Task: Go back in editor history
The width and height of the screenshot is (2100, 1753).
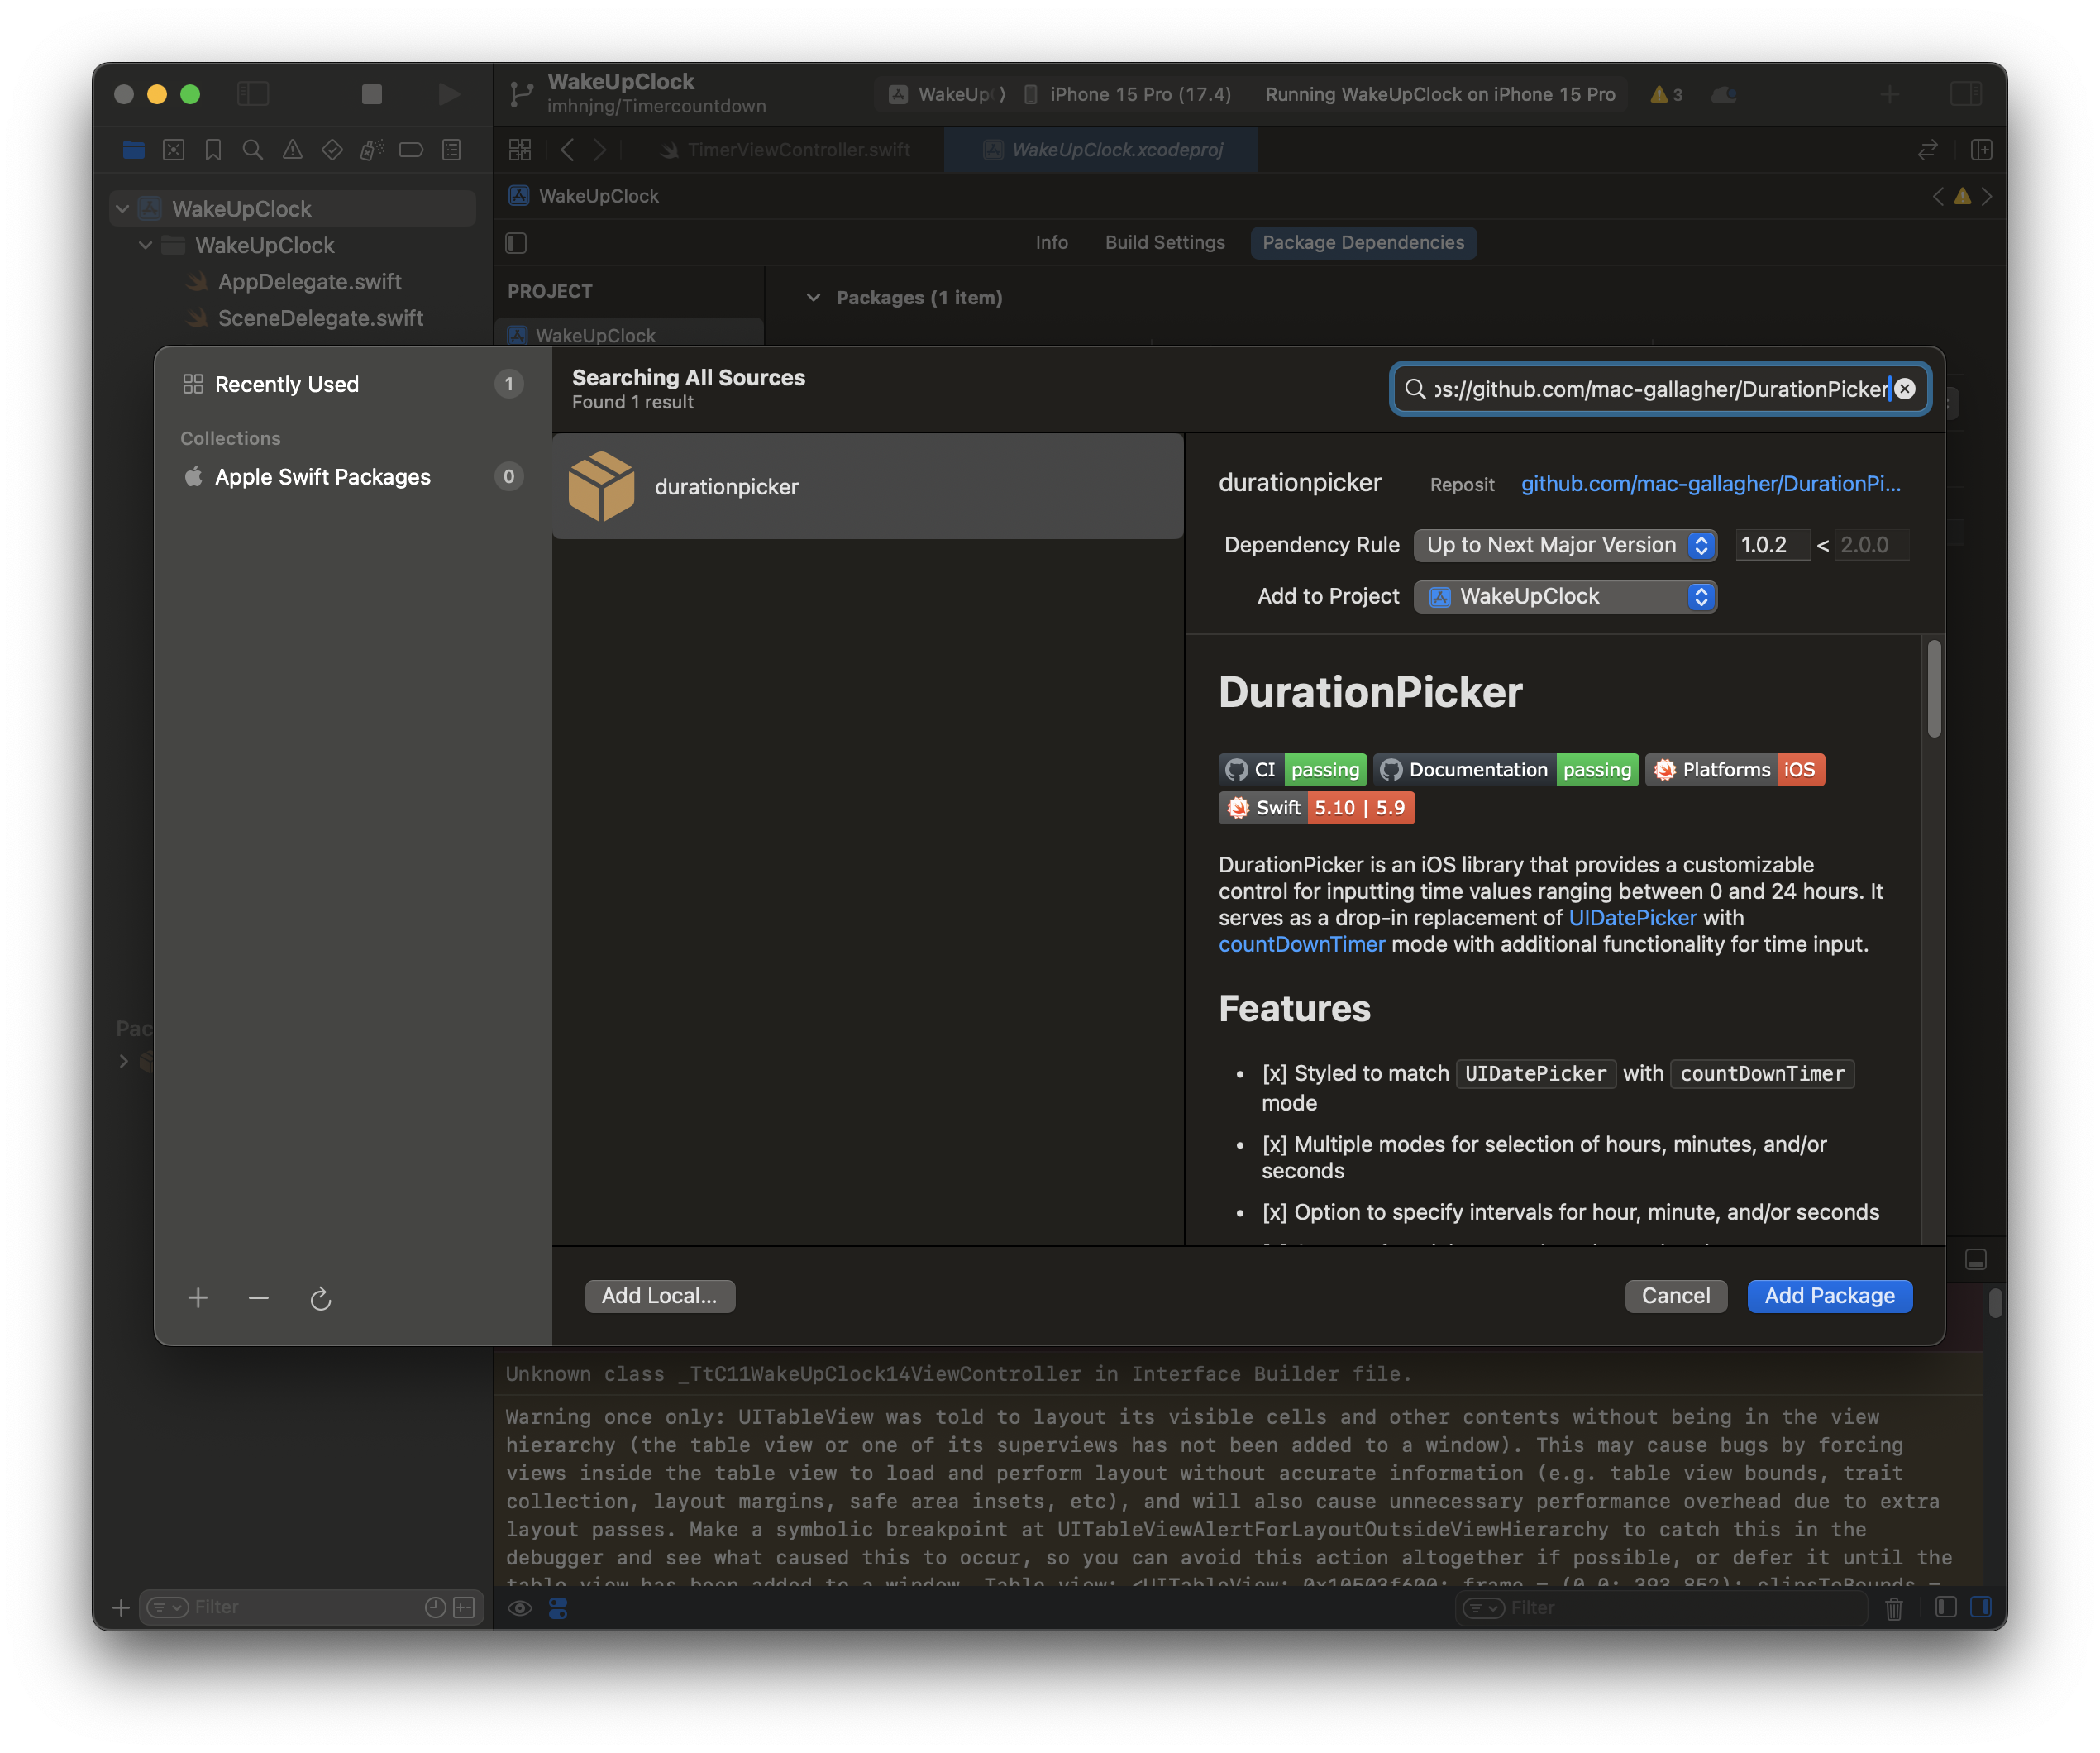Action: click(567, 150)
